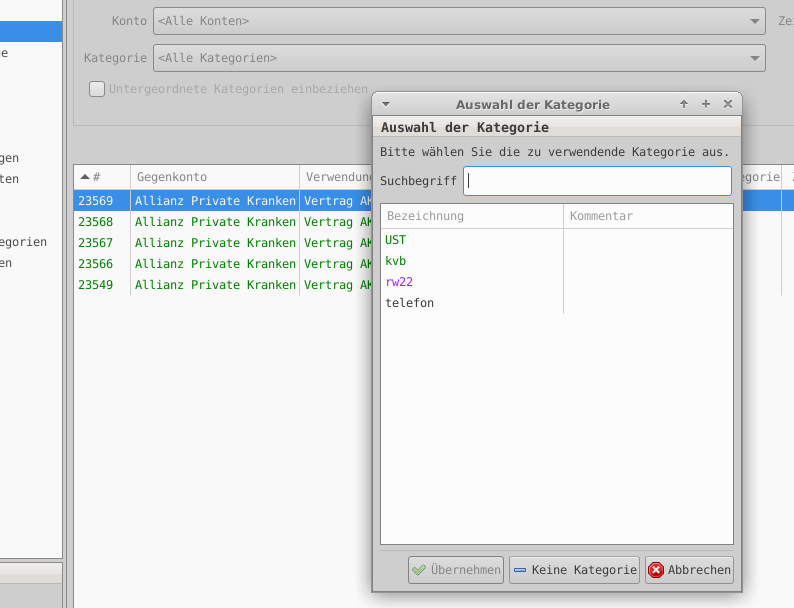794x608 pixels.
Task: Choose the rw22 category entry
Action: [x=399, y=282]
